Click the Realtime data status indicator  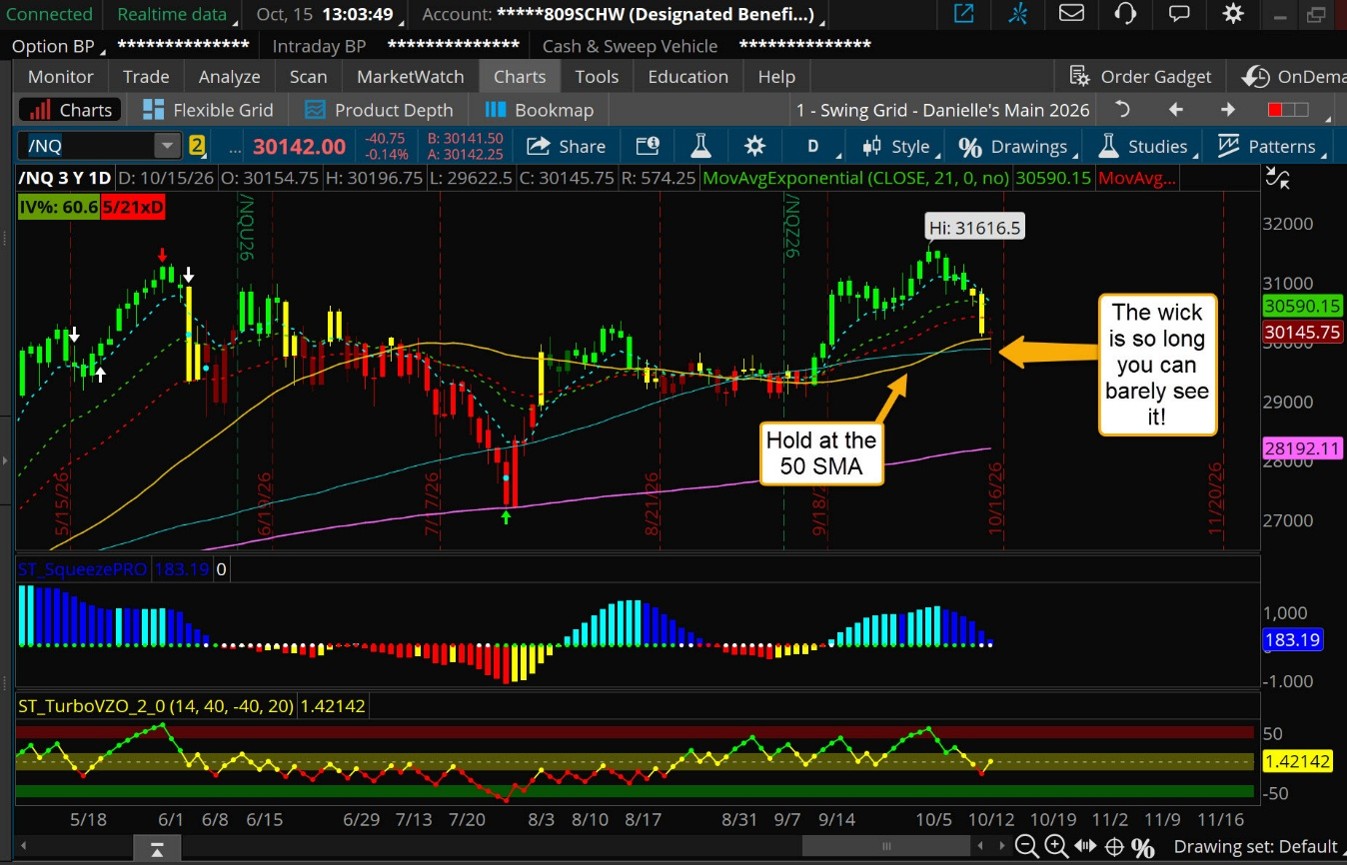point(172,14)
